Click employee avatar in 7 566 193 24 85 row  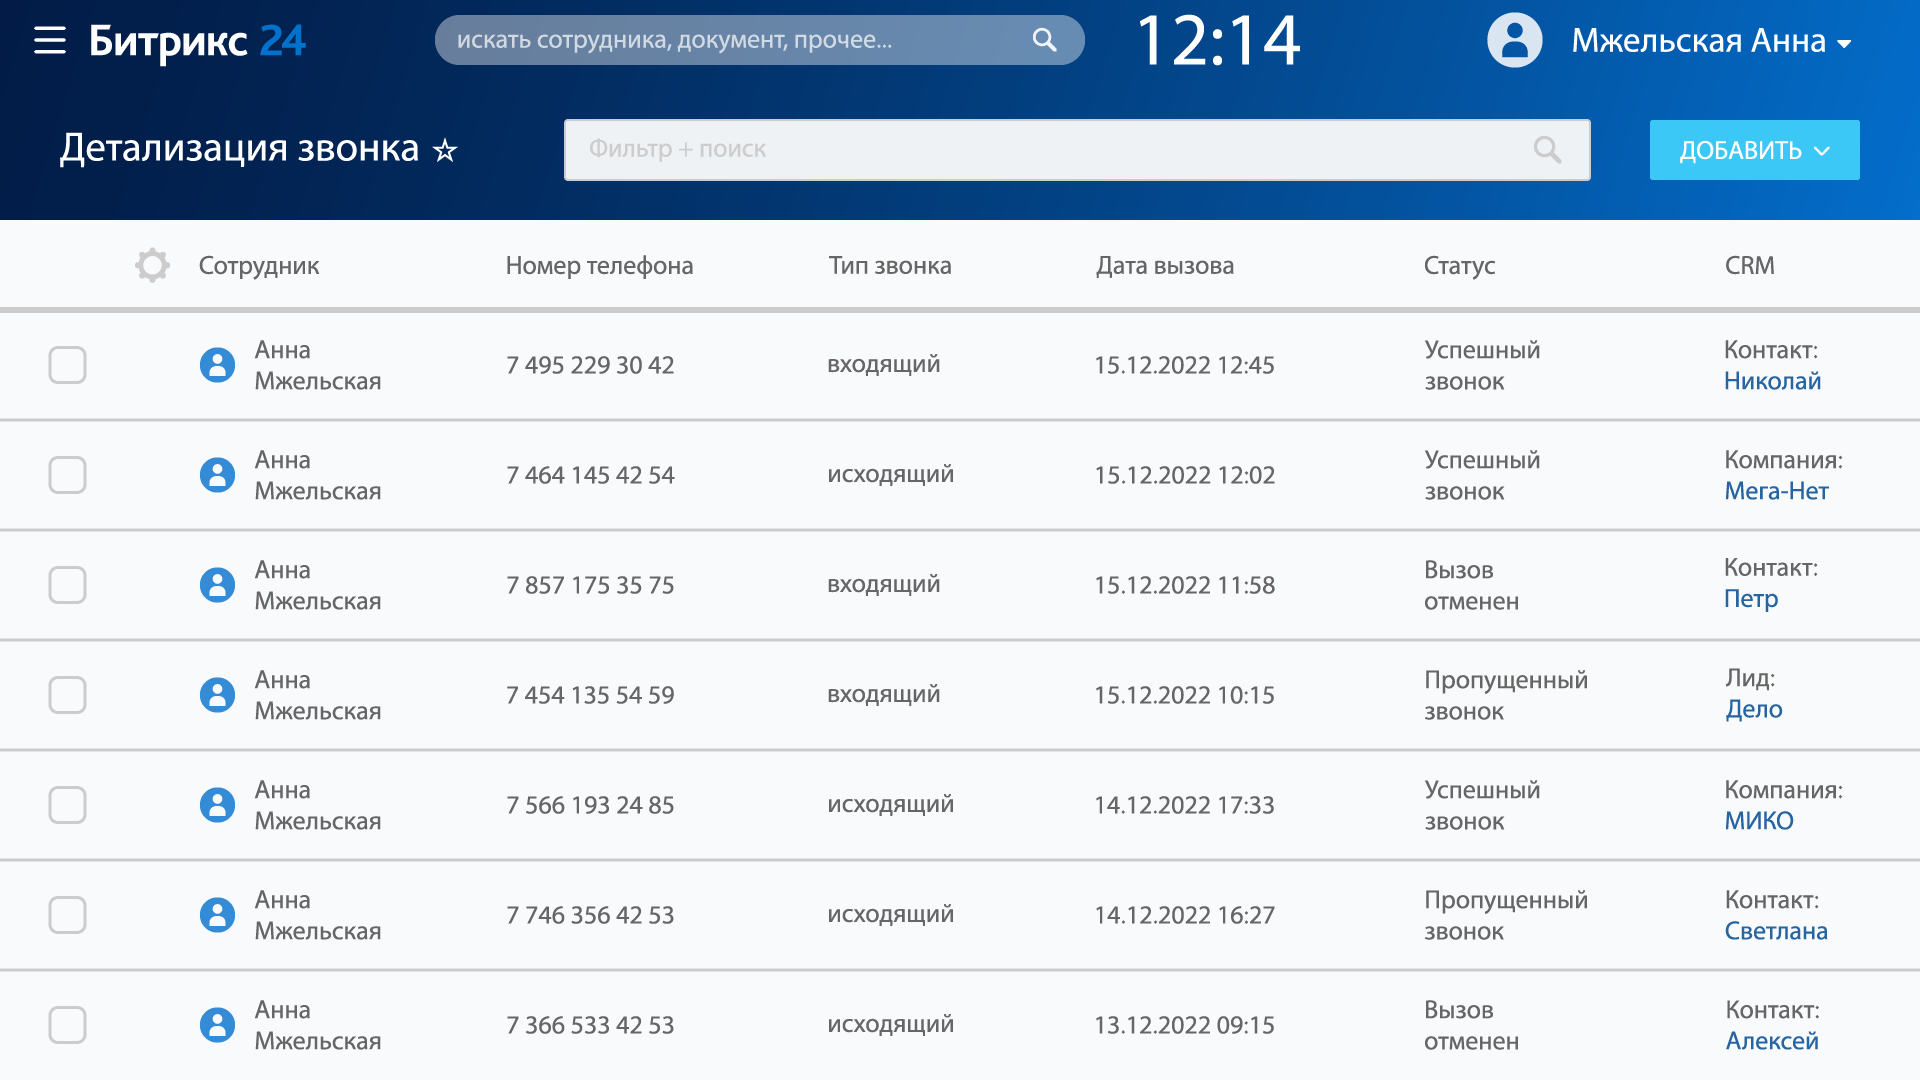217,805
